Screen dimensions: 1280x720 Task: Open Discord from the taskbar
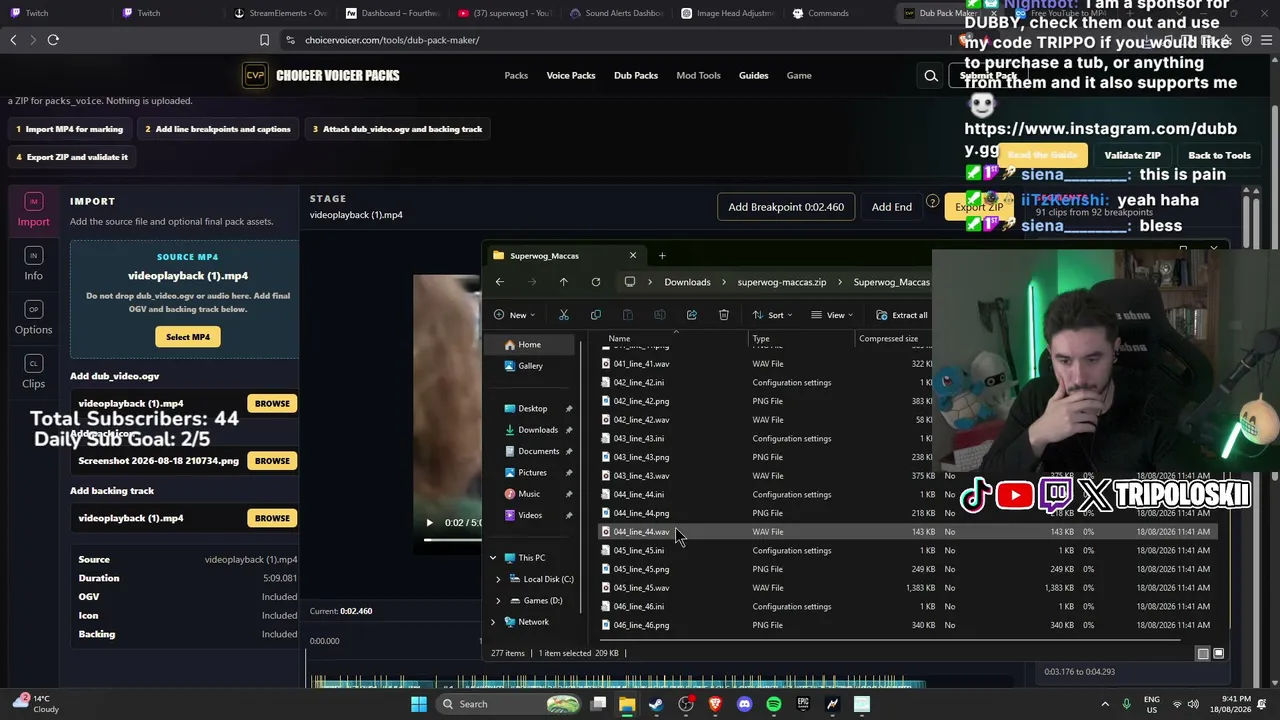point(744,704)
